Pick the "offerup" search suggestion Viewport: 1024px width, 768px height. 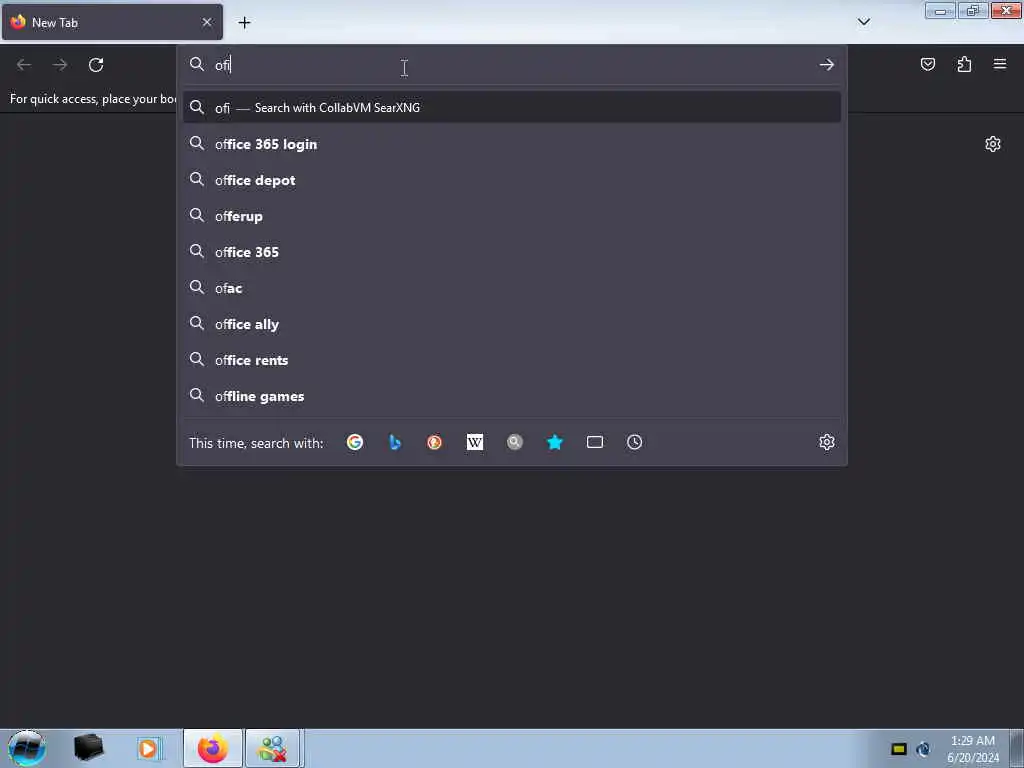point(512,216)
